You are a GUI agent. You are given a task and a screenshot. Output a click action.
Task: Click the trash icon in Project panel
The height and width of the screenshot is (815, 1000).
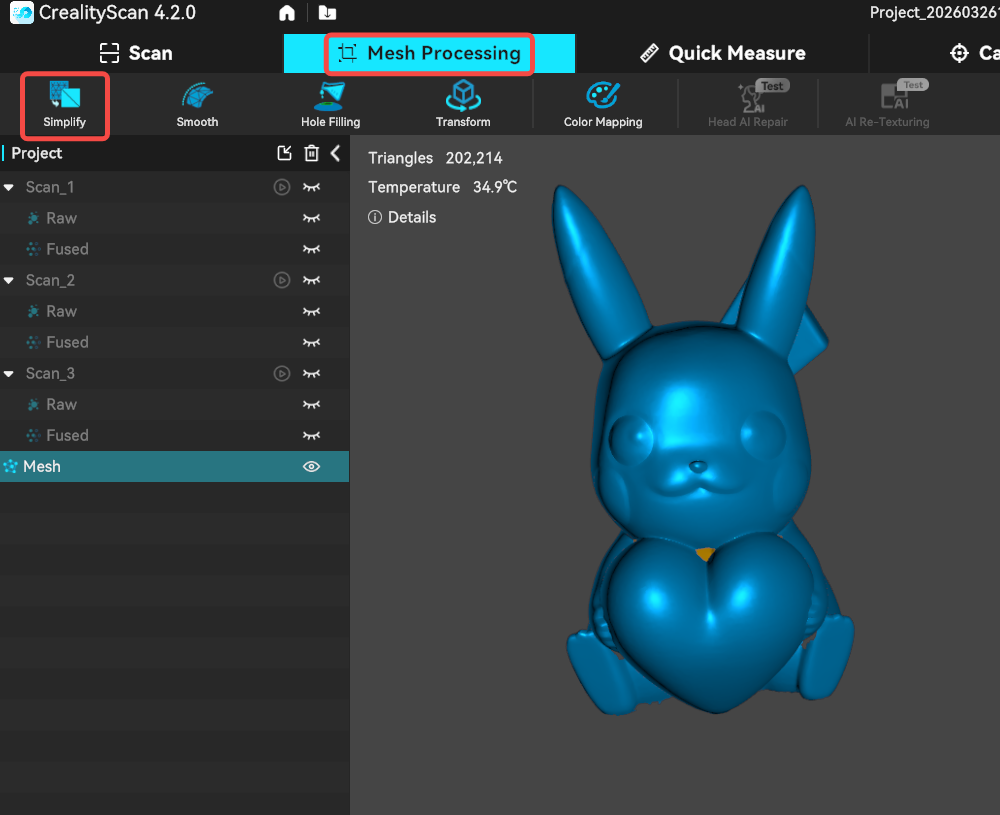click(312, 153)
